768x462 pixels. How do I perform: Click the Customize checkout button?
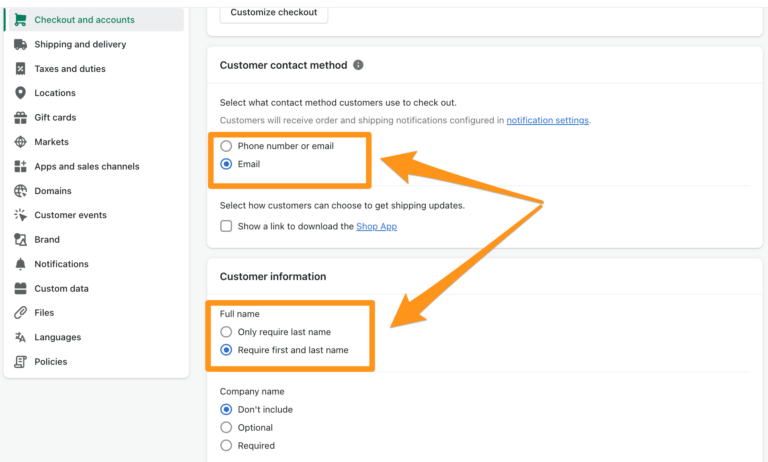pyautogui.click(x=274, y=12)
